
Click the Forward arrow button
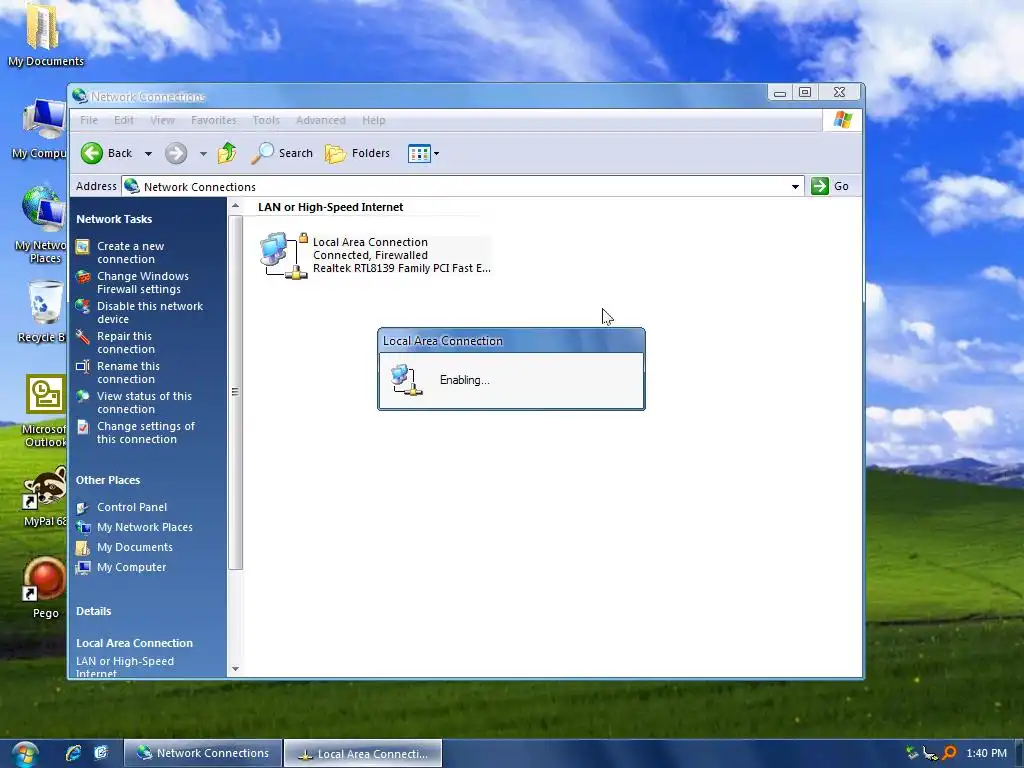(x=176, y=153)
